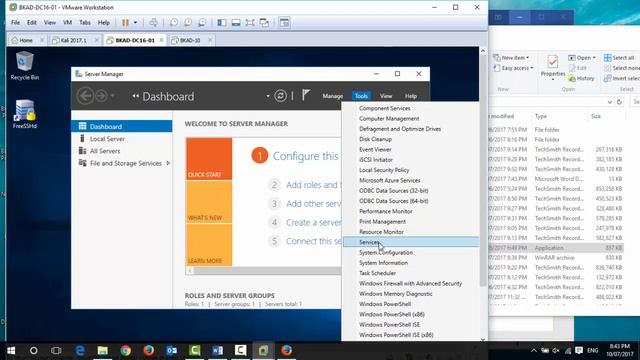The image size is (640, 360).
Task: Send Ctrl+Alt+Del using the VMware toolbar icon
Action: coord(153,22)
